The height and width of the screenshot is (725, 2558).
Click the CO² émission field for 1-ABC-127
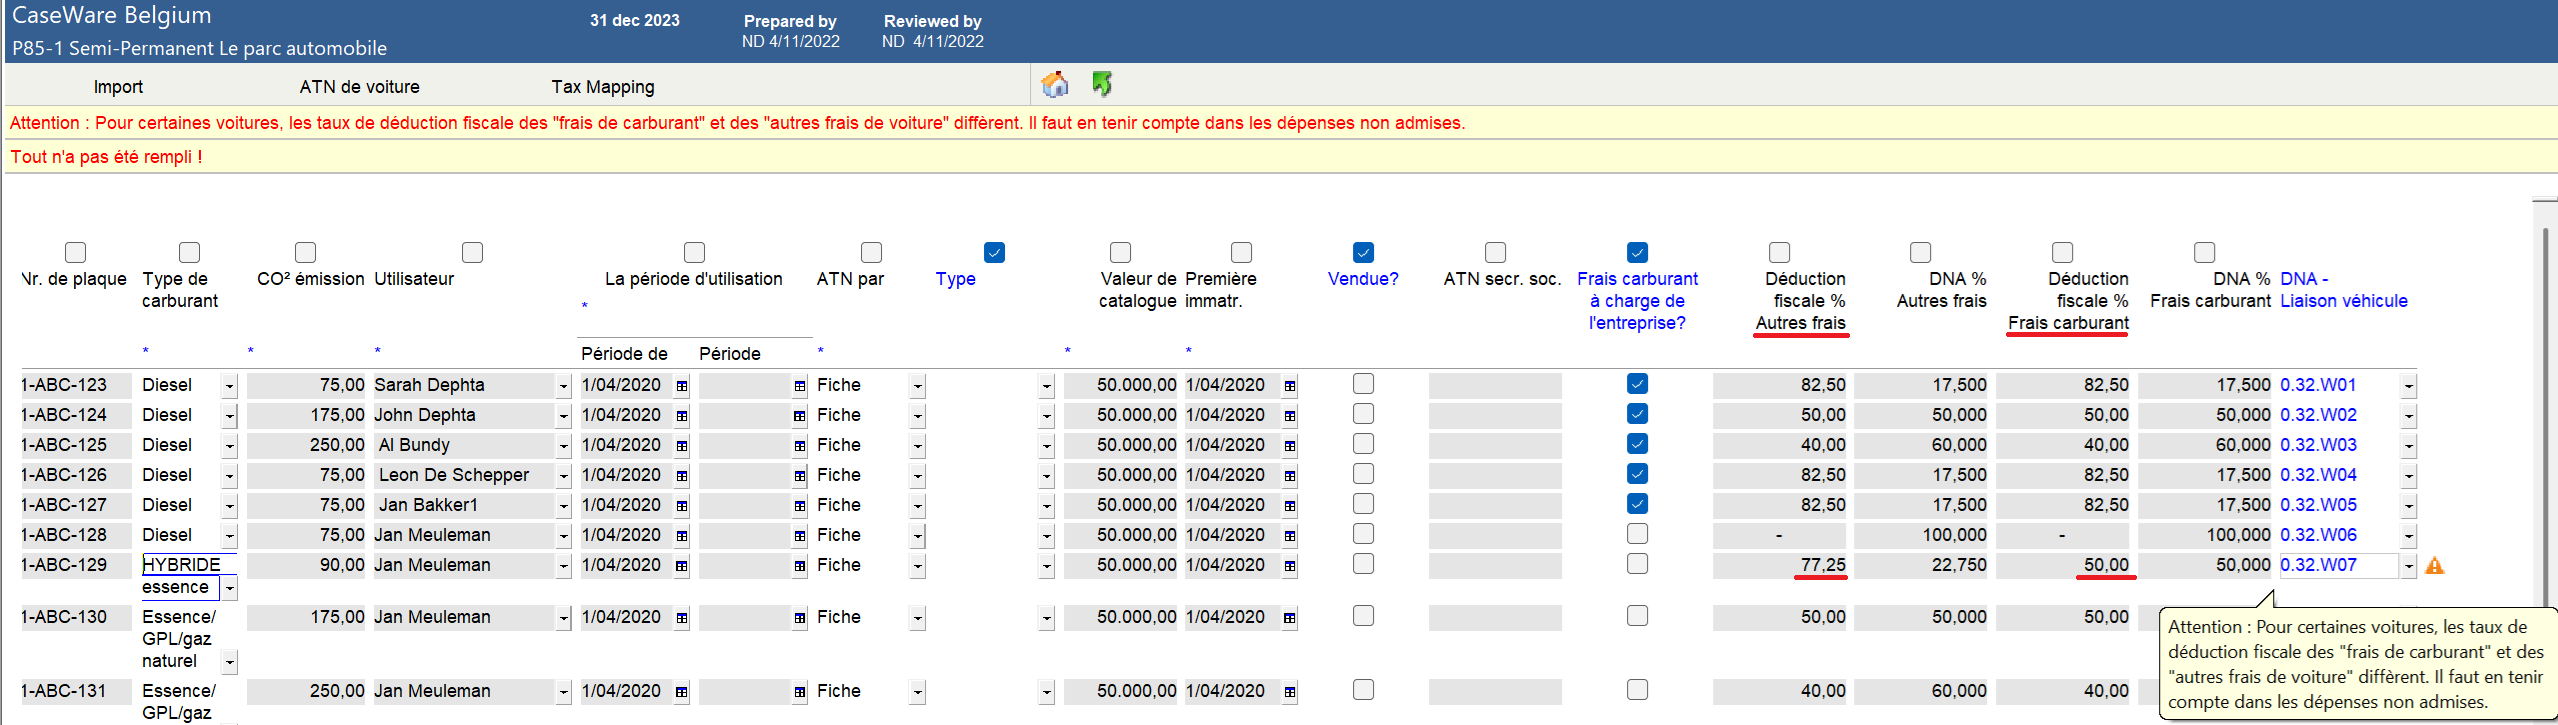tap(306, 505)
